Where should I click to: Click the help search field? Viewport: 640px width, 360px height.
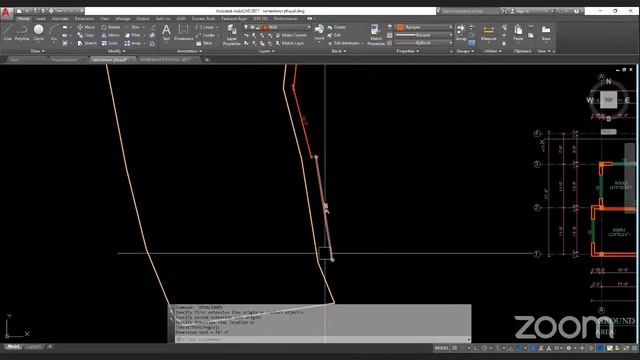click(x=469, y=11)
